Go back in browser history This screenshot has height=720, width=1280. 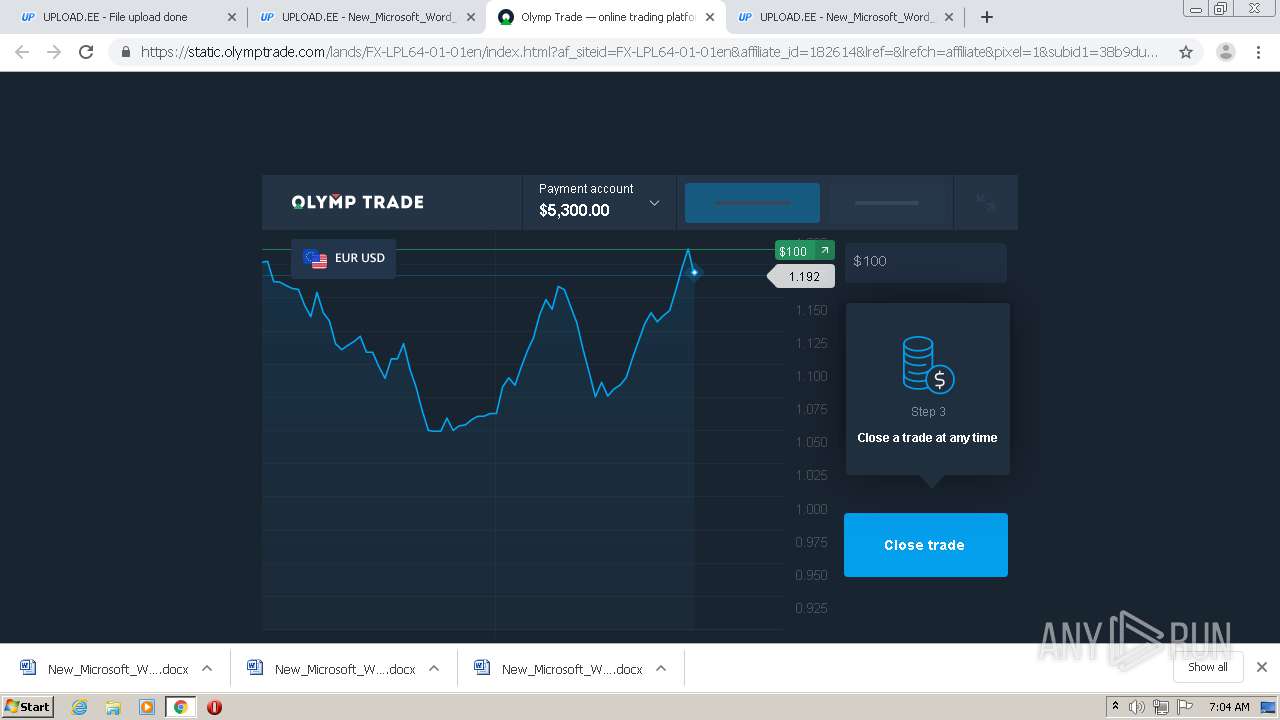(x=22, y=52)
